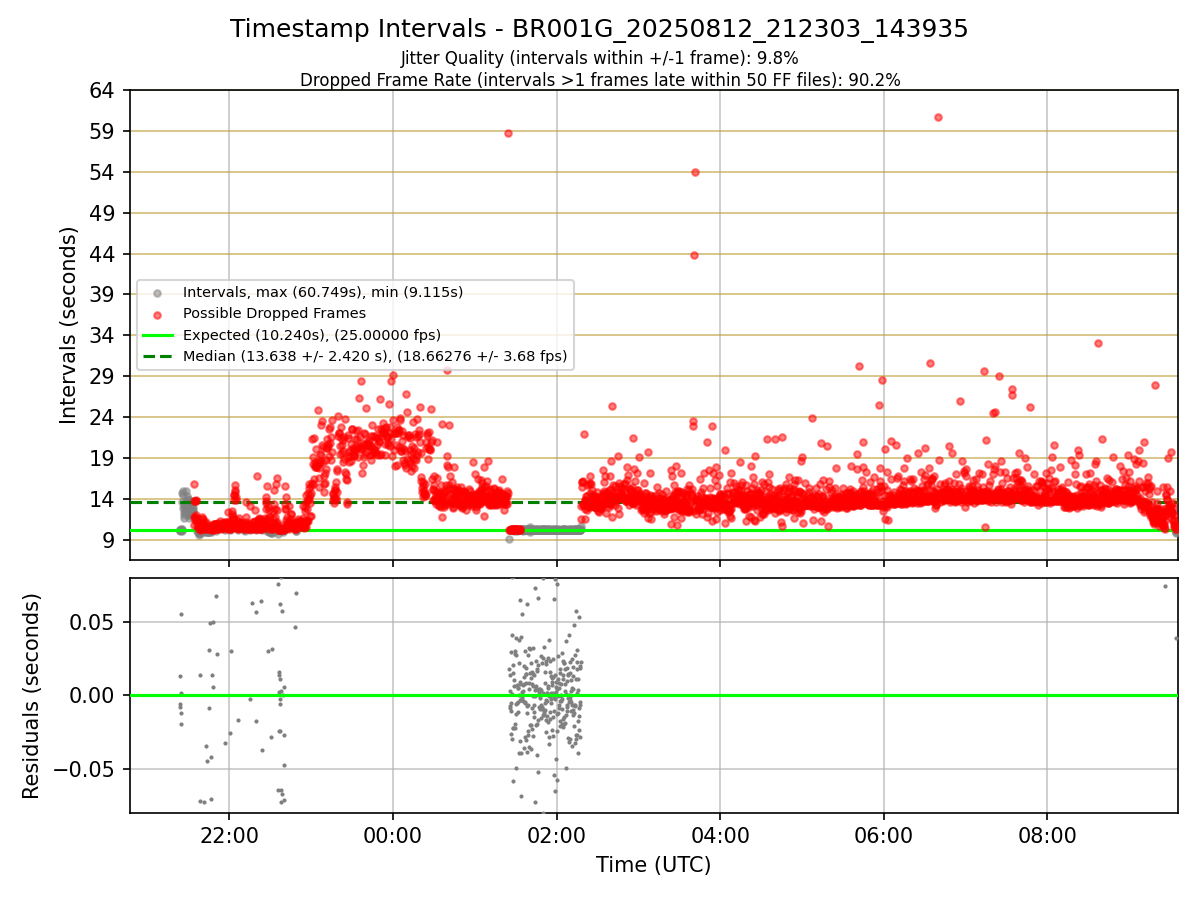Click the '06:00' x-axis tick label
Image resolution: width=1200 pixels, height=900 pixels.
tap(884, 833)
